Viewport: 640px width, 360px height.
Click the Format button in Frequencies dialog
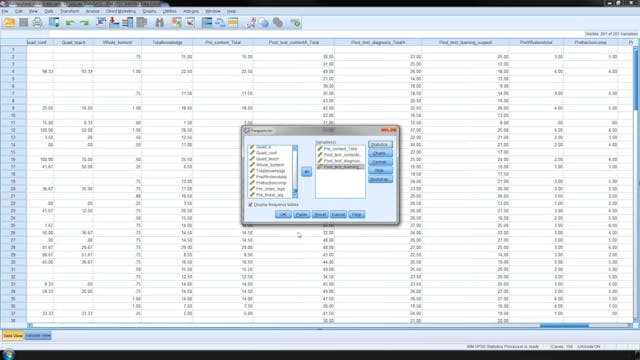380,162
